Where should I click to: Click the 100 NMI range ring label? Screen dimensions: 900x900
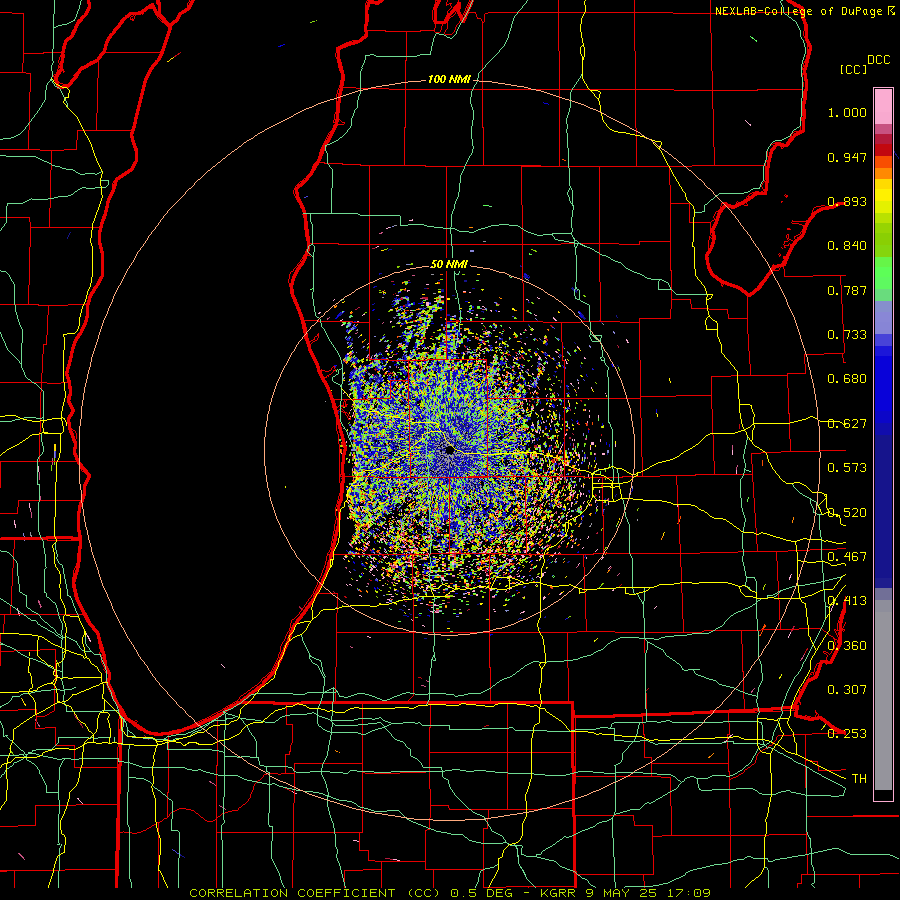[x=449, y=79]
